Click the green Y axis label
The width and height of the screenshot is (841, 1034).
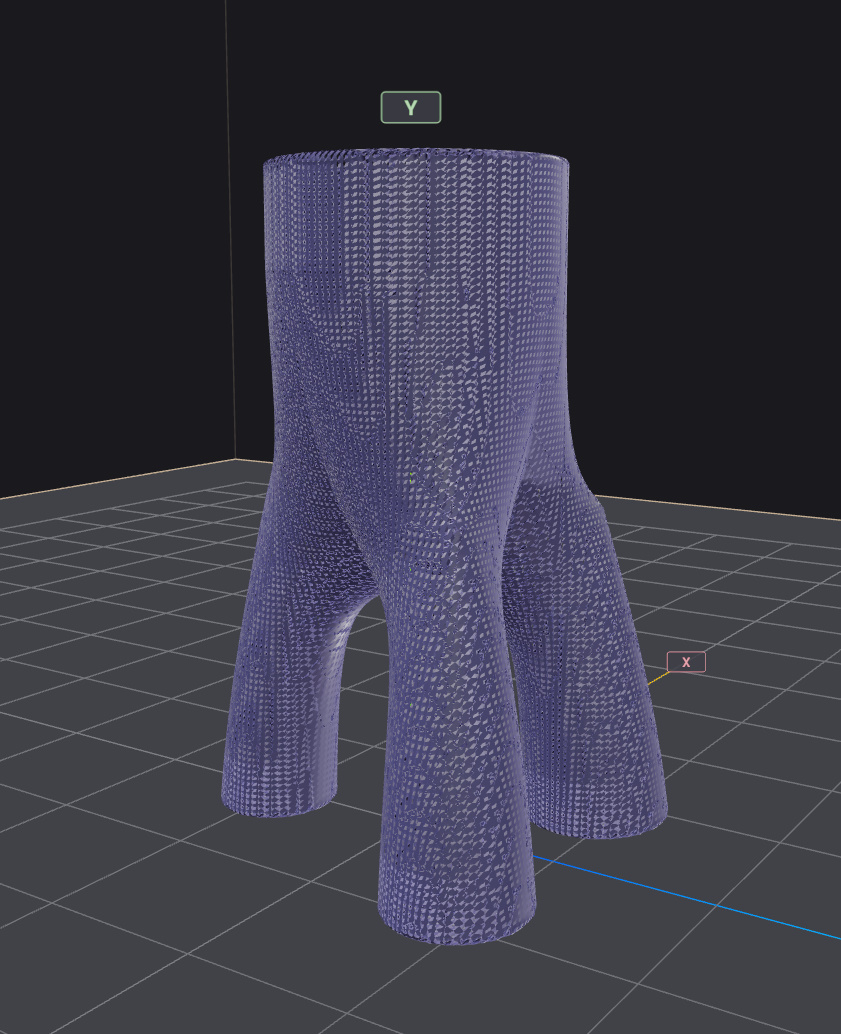point(410,107)
